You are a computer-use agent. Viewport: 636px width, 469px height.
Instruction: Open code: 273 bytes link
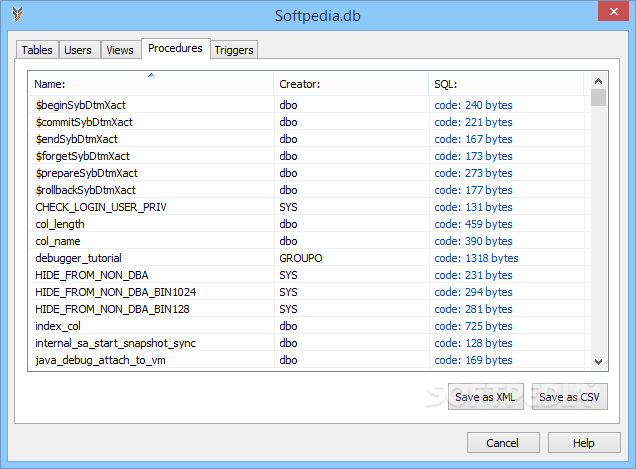click(473, 173)
